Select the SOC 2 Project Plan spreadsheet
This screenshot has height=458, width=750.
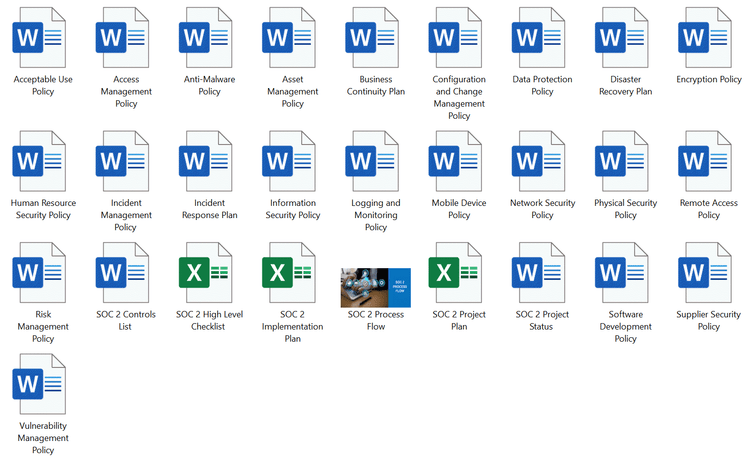(x=458, y=273)
